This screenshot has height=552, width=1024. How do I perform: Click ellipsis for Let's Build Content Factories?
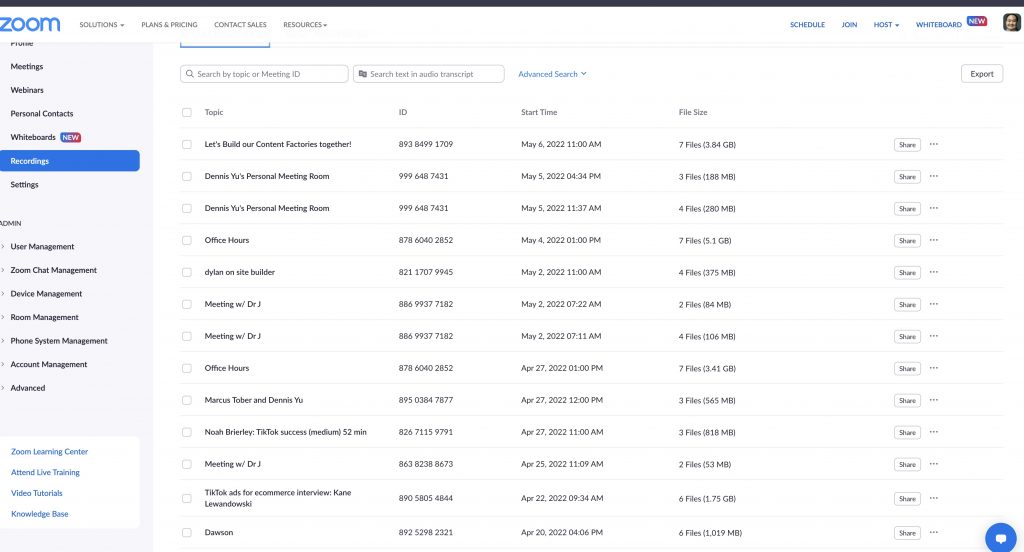tap(933, 144)
